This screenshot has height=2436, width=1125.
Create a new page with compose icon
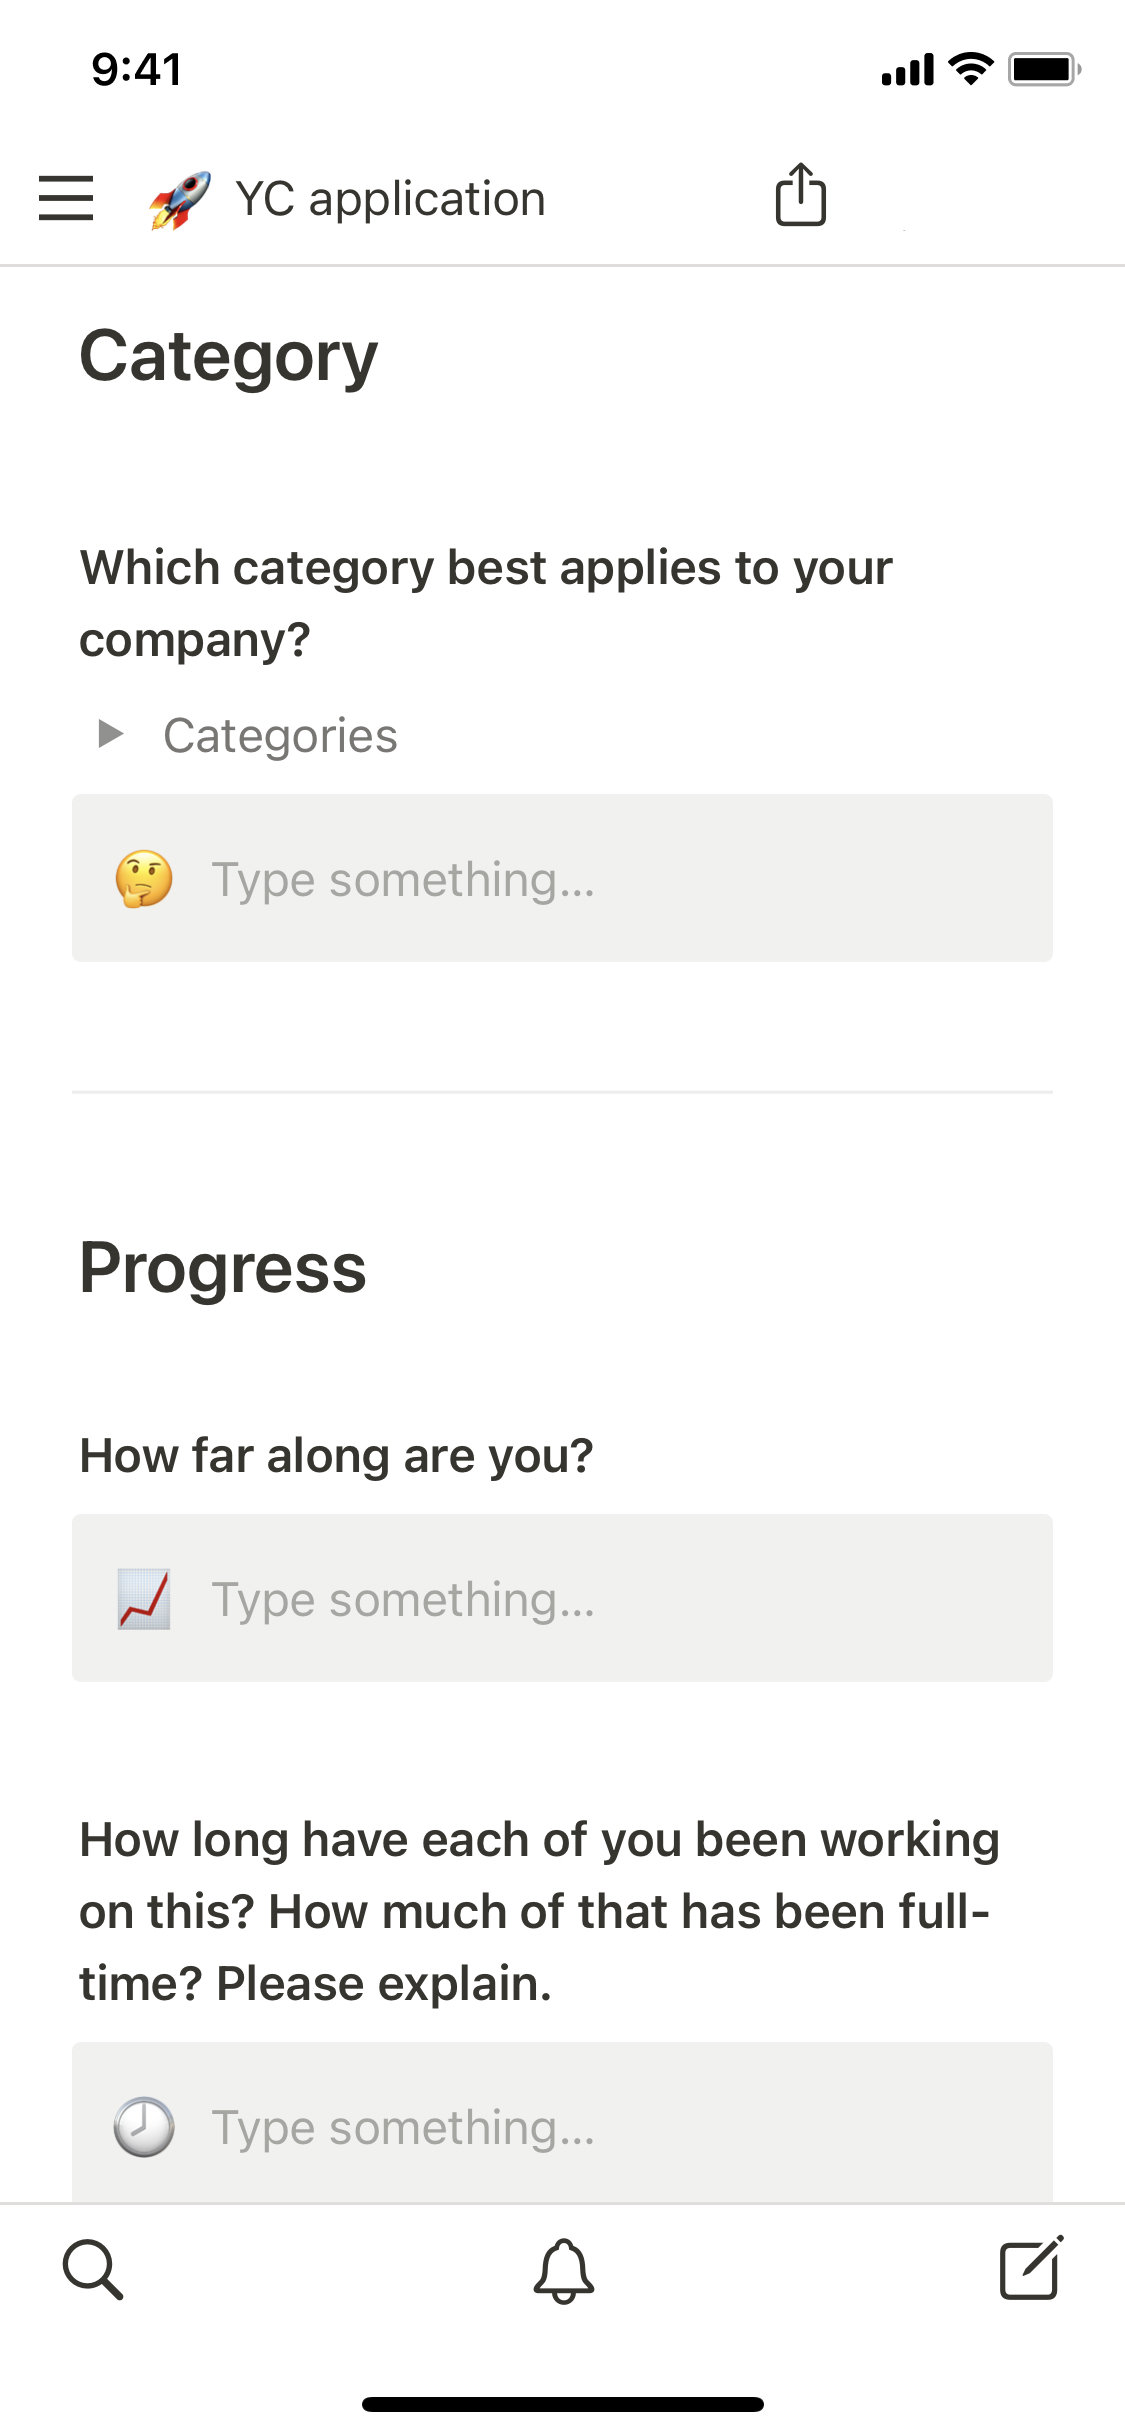click(1031, 2268)
